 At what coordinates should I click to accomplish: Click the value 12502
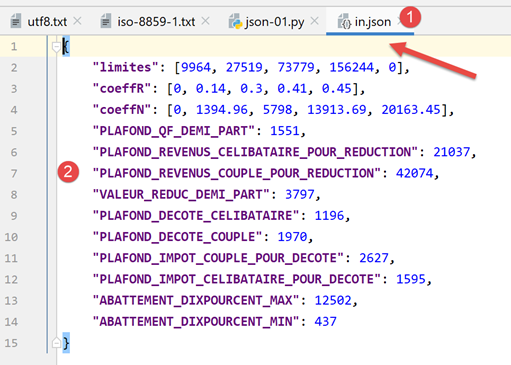(333, 301)
